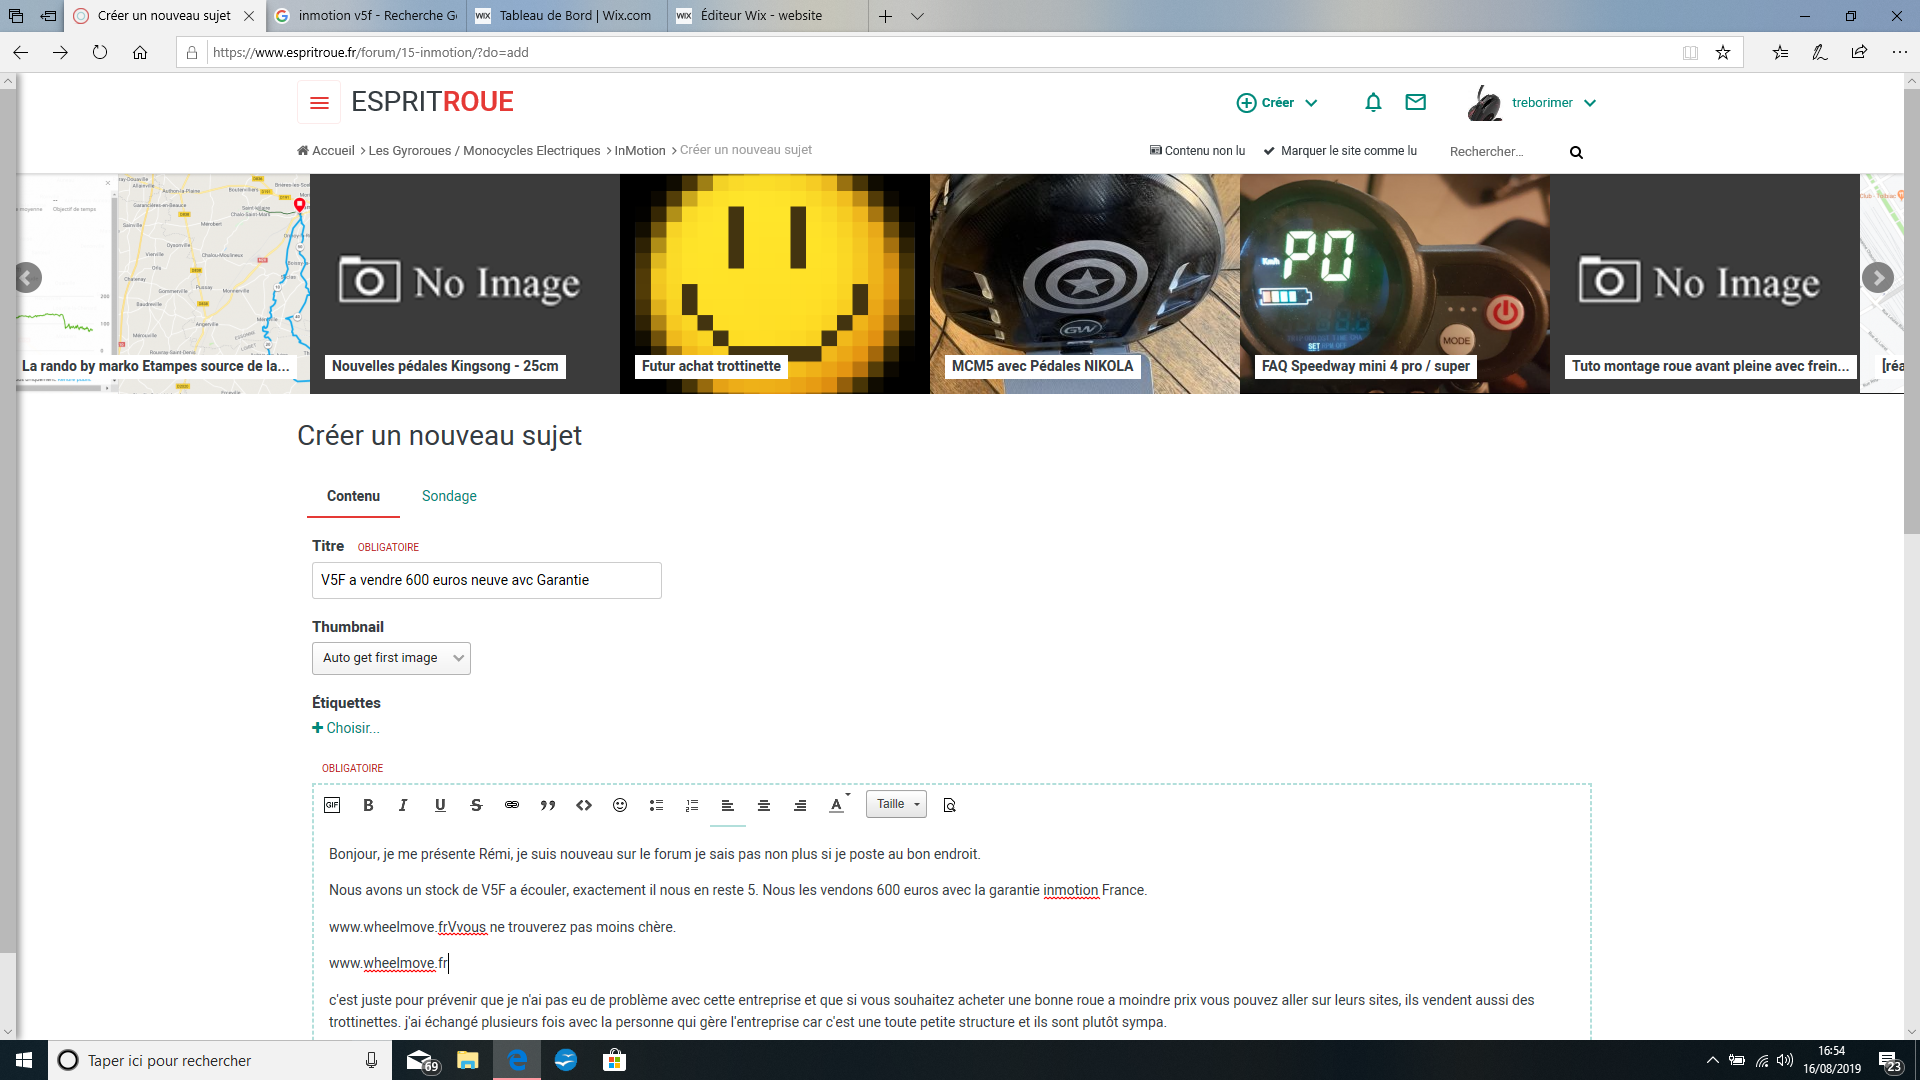The height and width of the screenshot is (1080, 1920).
Task: Insert a numbered list
Action: 692,805
